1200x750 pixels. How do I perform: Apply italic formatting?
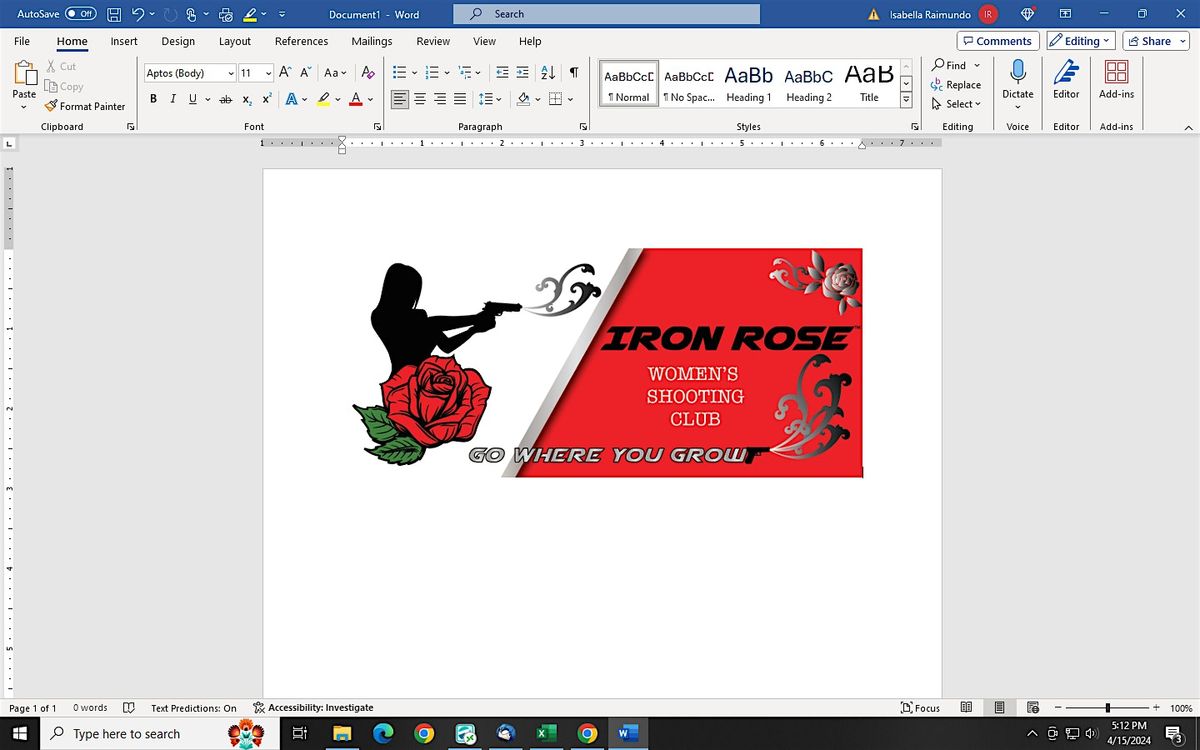point(171,99)
